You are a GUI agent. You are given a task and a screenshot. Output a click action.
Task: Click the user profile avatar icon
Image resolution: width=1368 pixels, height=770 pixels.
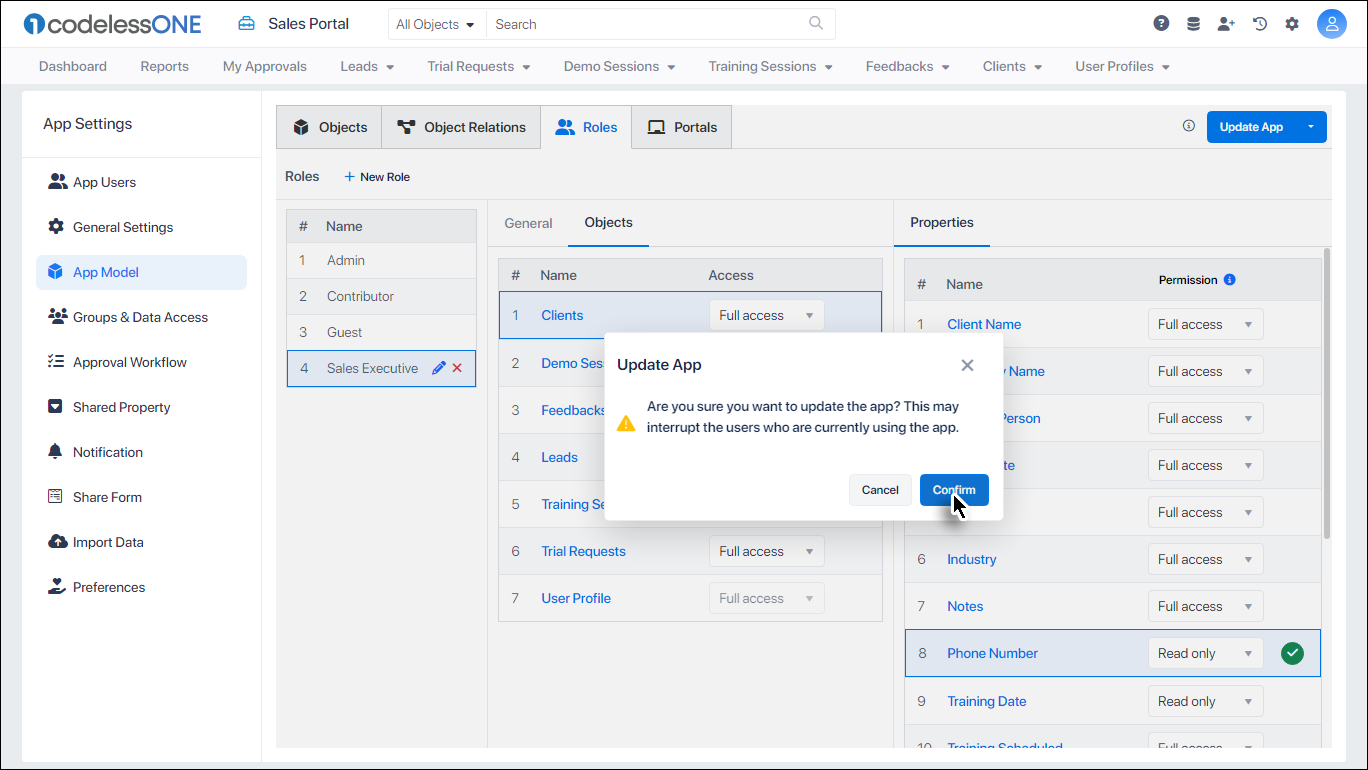1331,23
